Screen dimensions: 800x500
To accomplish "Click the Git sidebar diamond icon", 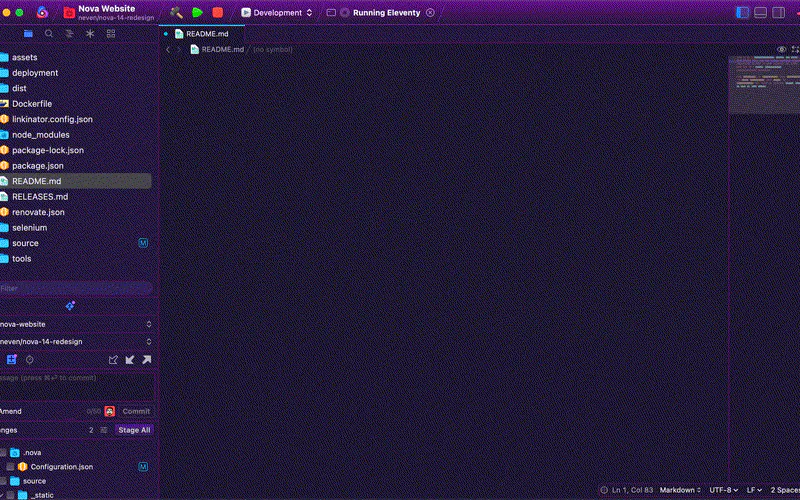I will click(x=70, y=306).
